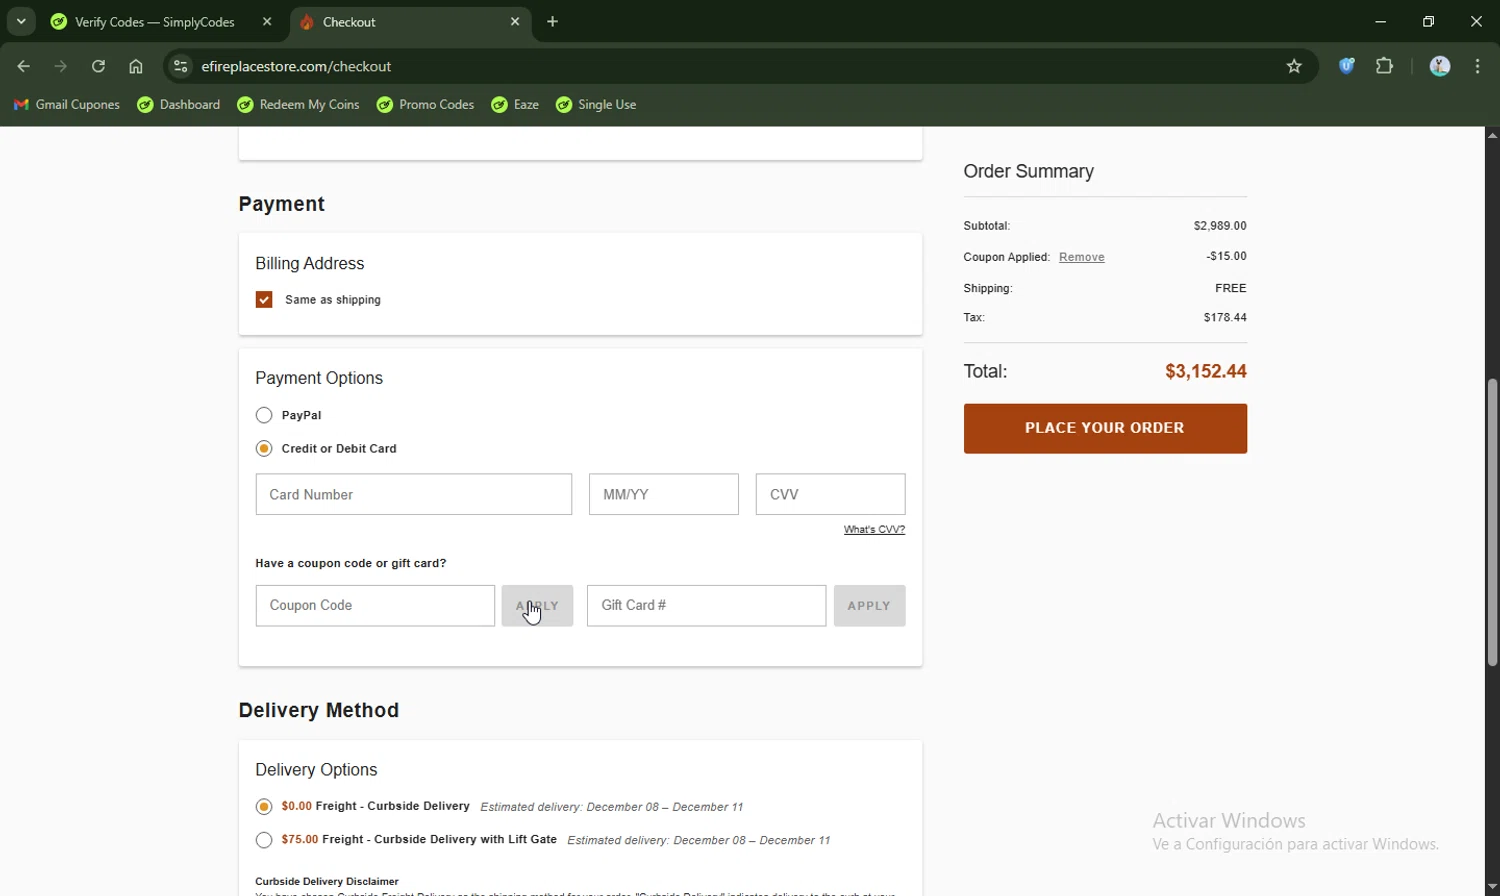Apply the coupon code
Viewport: 1500px width, 896px height.
pos(538,606)
